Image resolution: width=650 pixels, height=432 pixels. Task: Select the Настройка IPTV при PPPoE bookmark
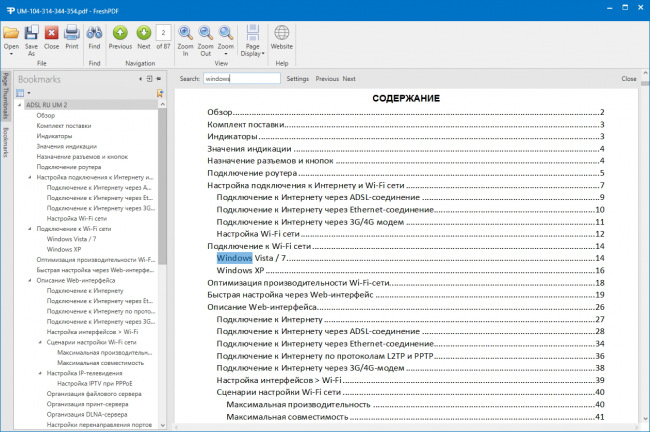click(95, 383)
